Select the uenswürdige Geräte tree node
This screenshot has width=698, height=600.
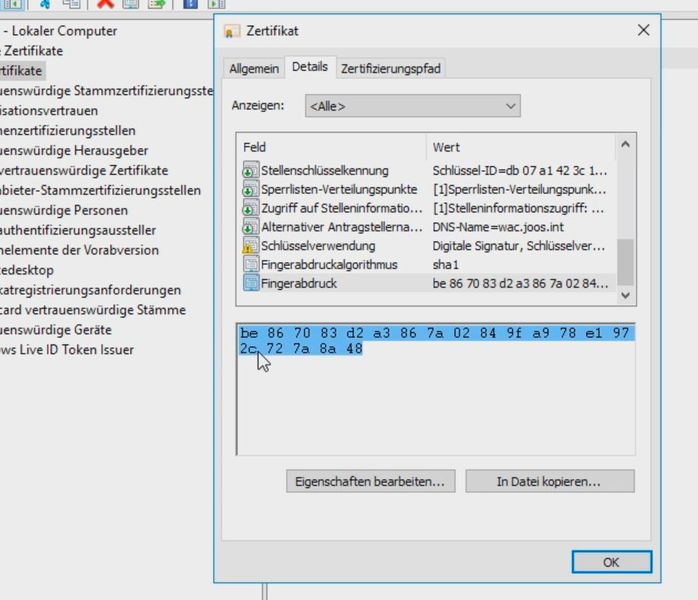(x=56, y=330)
